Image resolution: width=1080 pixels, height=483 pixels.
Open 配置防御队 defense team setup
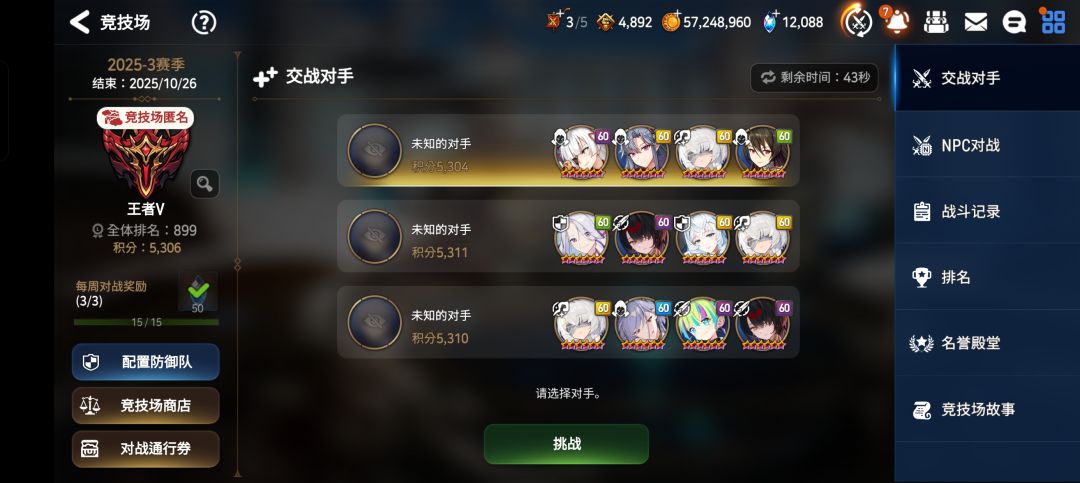pos(146,362)
